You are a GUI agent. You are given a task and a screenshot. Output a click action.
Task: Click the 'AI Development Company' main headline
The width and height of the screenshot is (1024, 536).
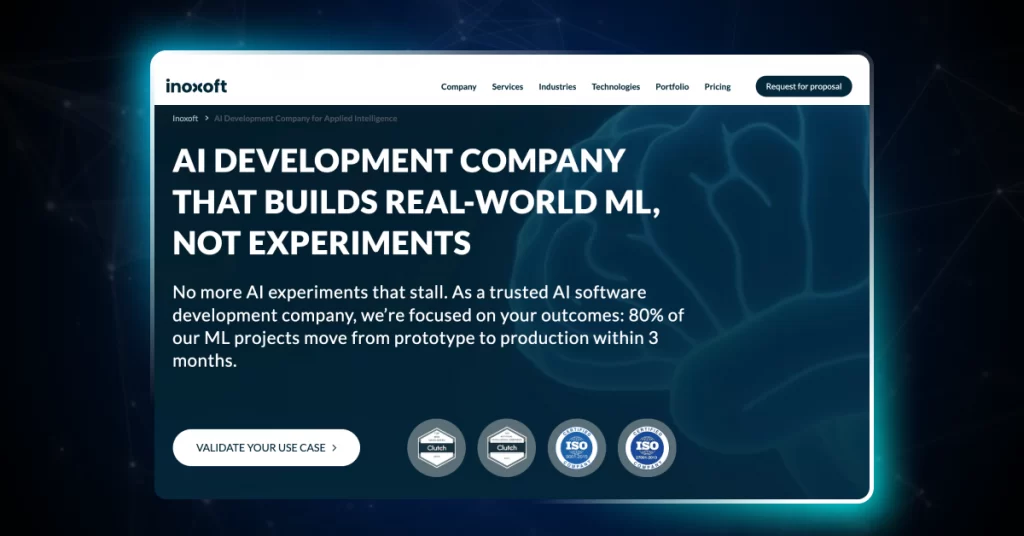tap(417, 202)
